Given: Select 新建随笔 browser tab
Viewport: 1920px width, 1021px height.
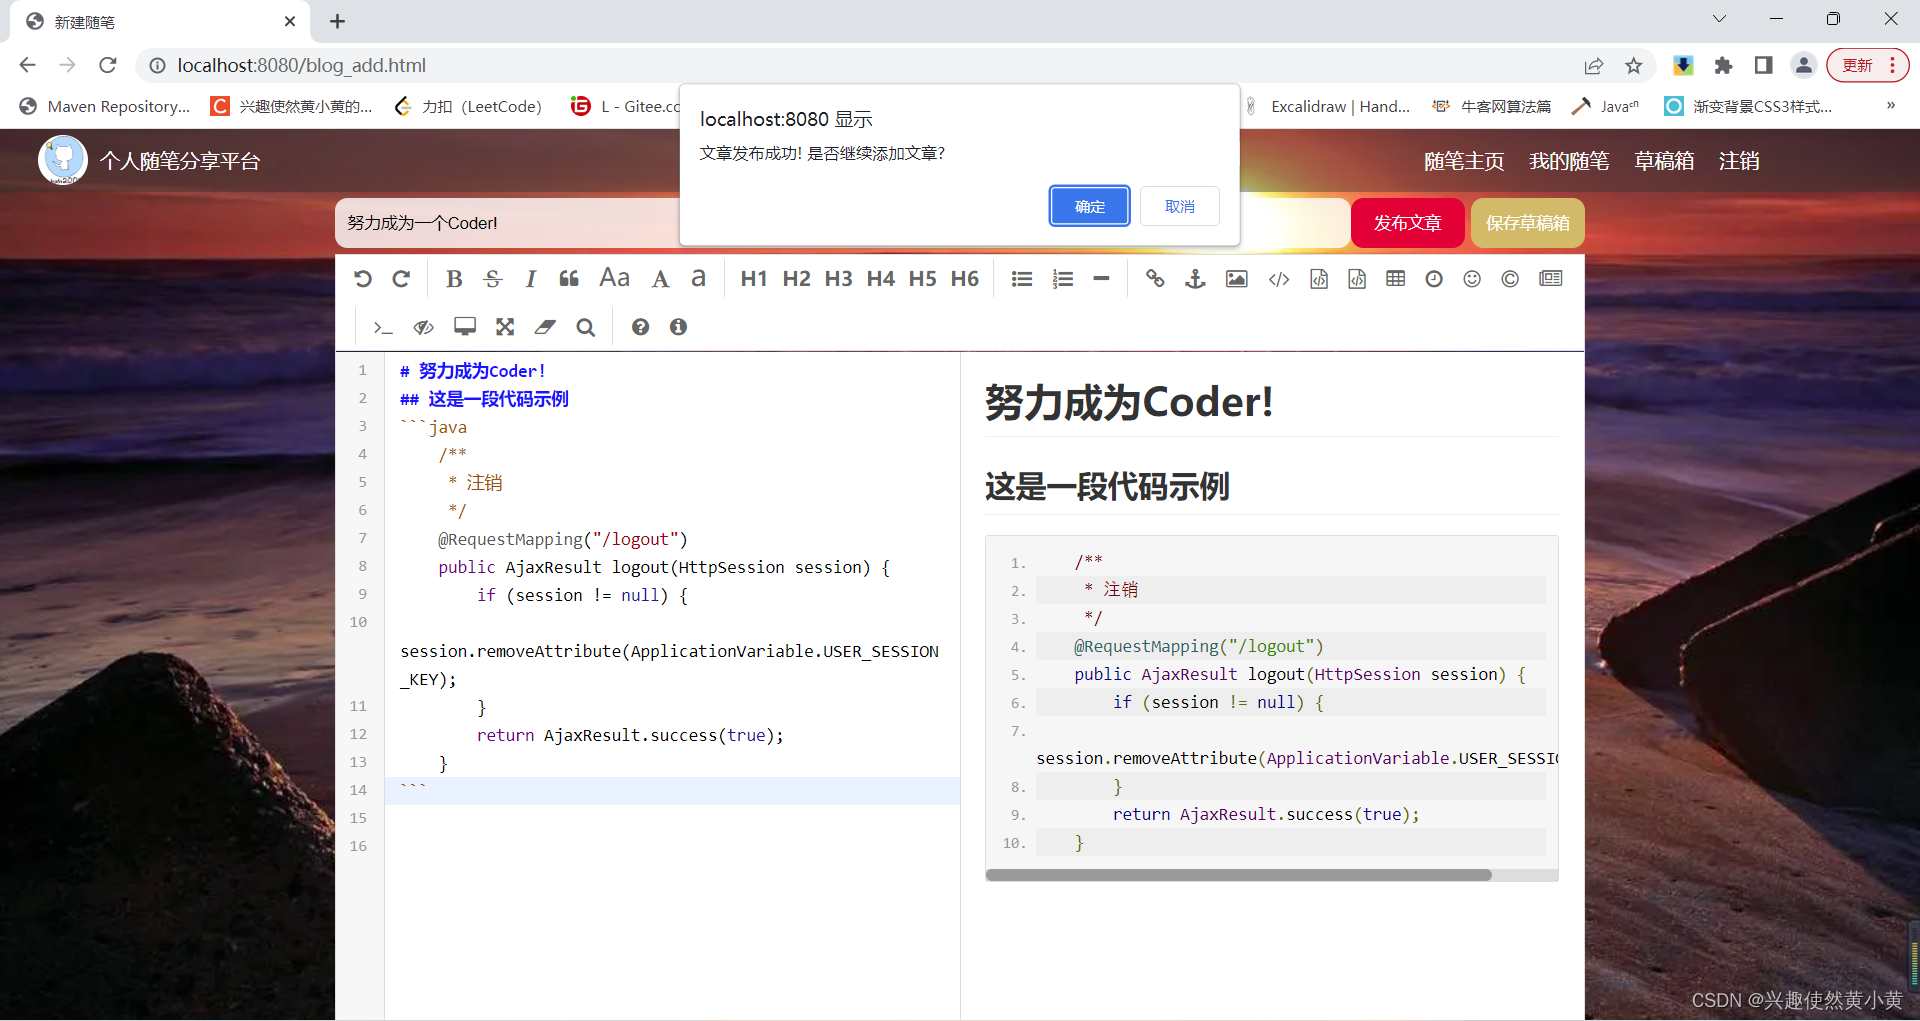Looking at the screenshot, I should [x=160, y=21].
